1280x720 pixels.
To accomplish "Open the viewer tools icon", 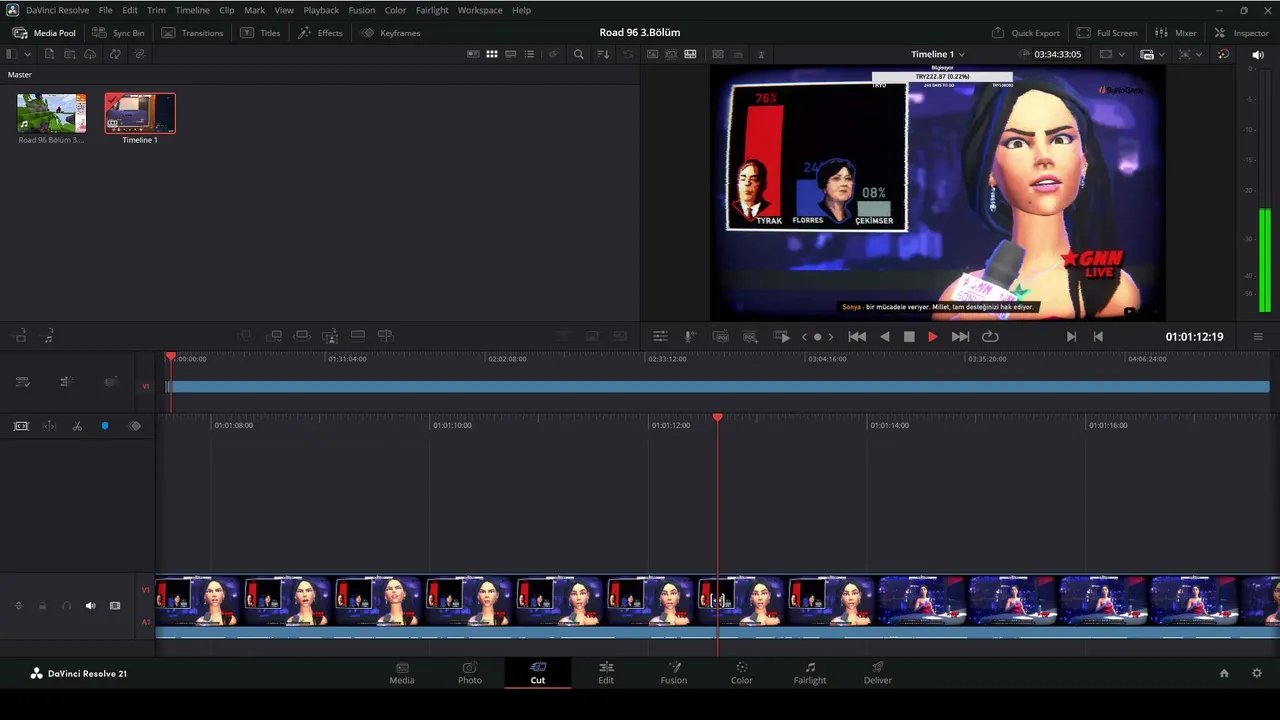I will pyautogui.click(x=660, y=337).
